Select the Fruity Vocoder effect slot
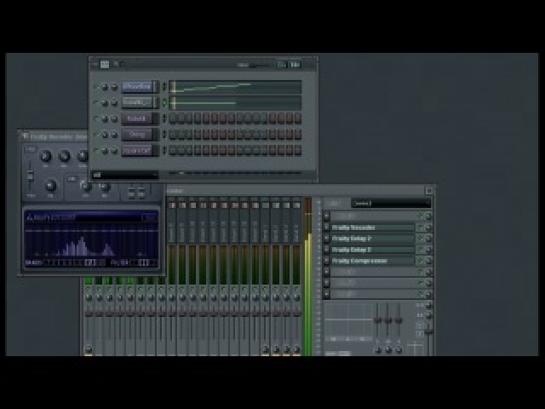This screenshot has height=409, width=545. 373,228
